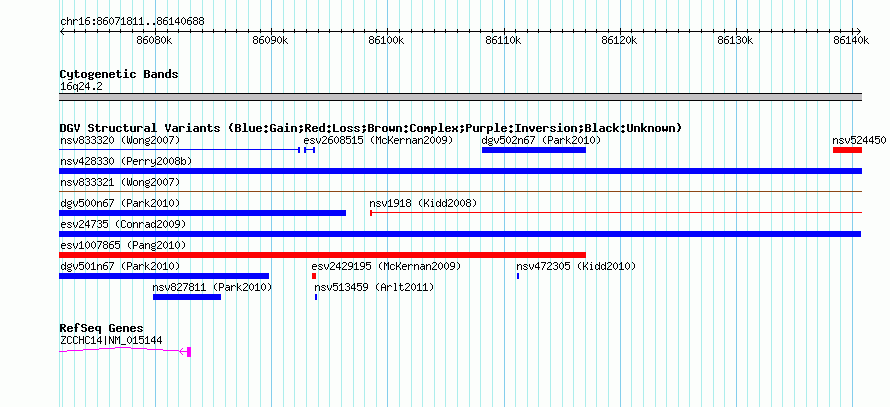Select the esv2608515 (McKernan2009) label
This screenshot has height=407, width=890.
coord(378,140)
